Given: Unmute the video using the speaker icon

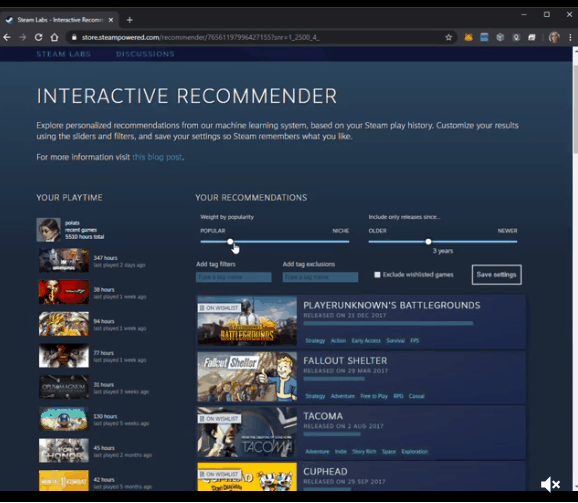Looking at the screenshot, I should pyautogui.click(x=550, y=484).
